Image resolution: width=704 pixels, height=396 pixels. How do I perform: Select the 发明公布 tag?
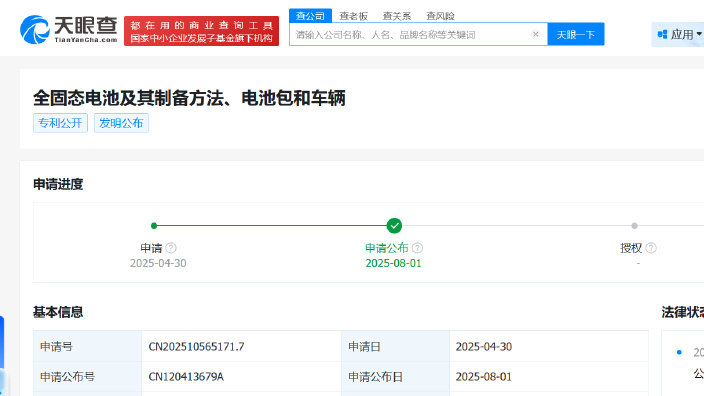(x=121, y=123)
